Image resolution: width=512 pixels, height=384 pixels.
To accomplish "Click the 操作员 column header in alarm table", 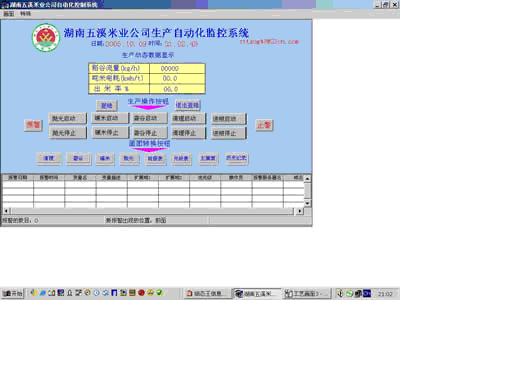I will 236,178.
